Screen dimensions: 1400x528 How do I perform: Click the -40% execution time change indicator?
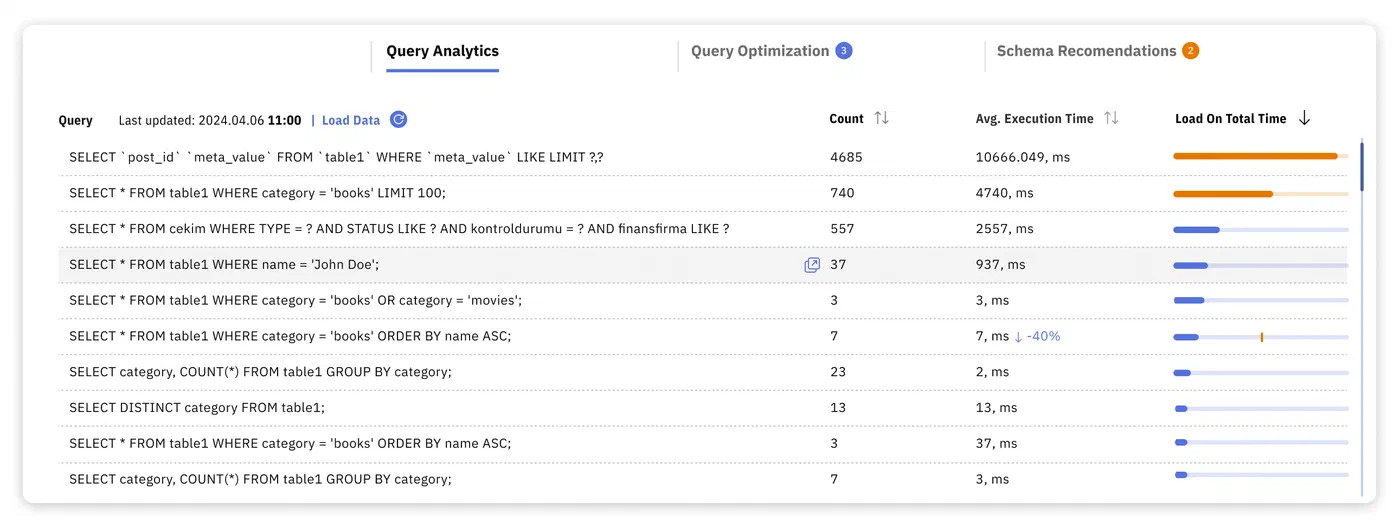(x=1037, y=336)
